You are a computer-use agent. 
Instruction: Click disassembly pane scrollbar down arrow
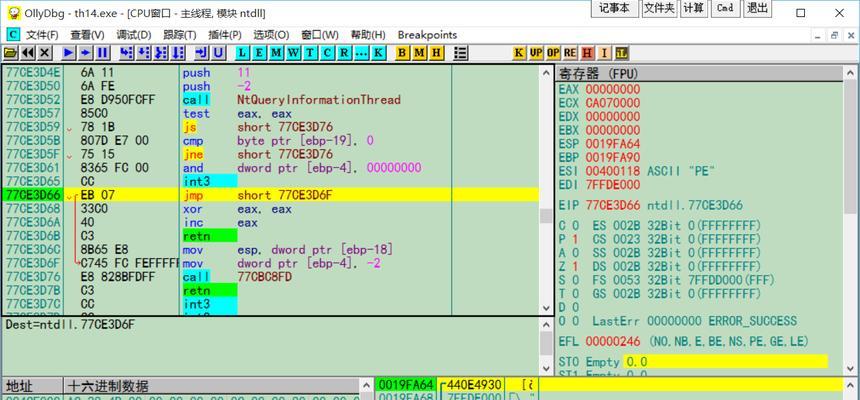[546, 308]
